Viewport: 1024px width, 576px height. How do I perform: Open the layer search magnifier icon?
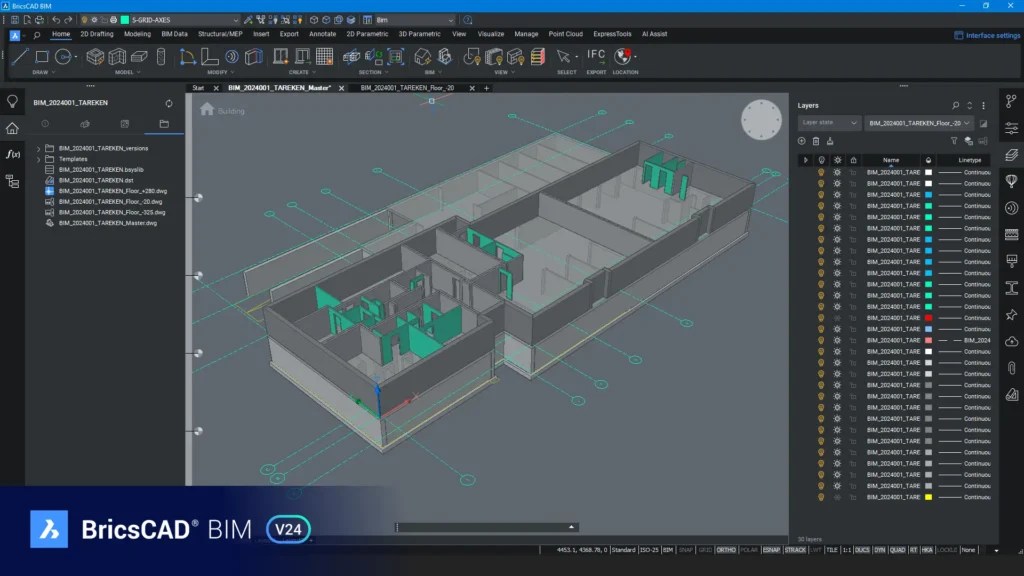[x=955, y=105]
